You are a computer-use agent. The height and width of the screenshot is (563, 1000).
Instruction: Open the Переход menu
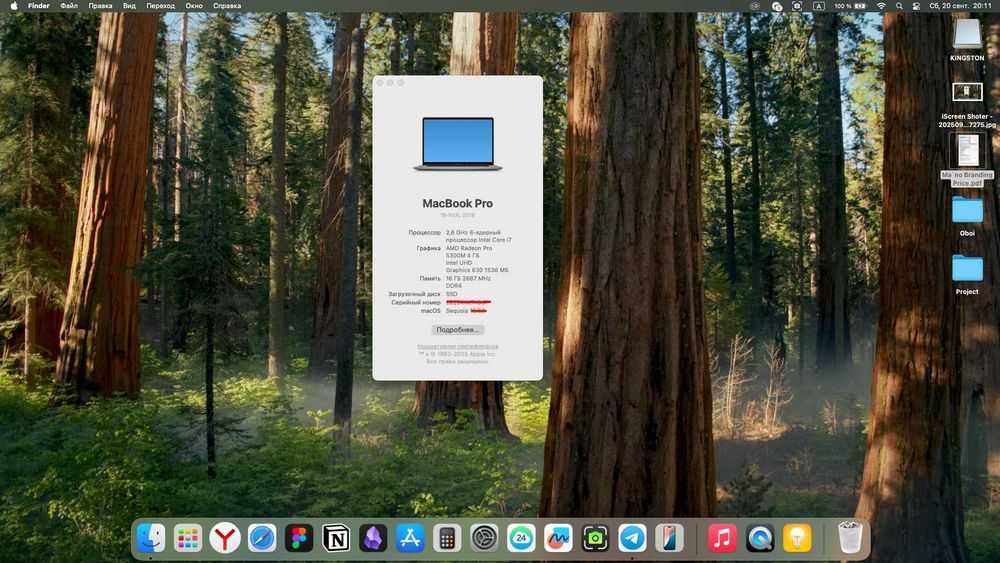point(161,6)
